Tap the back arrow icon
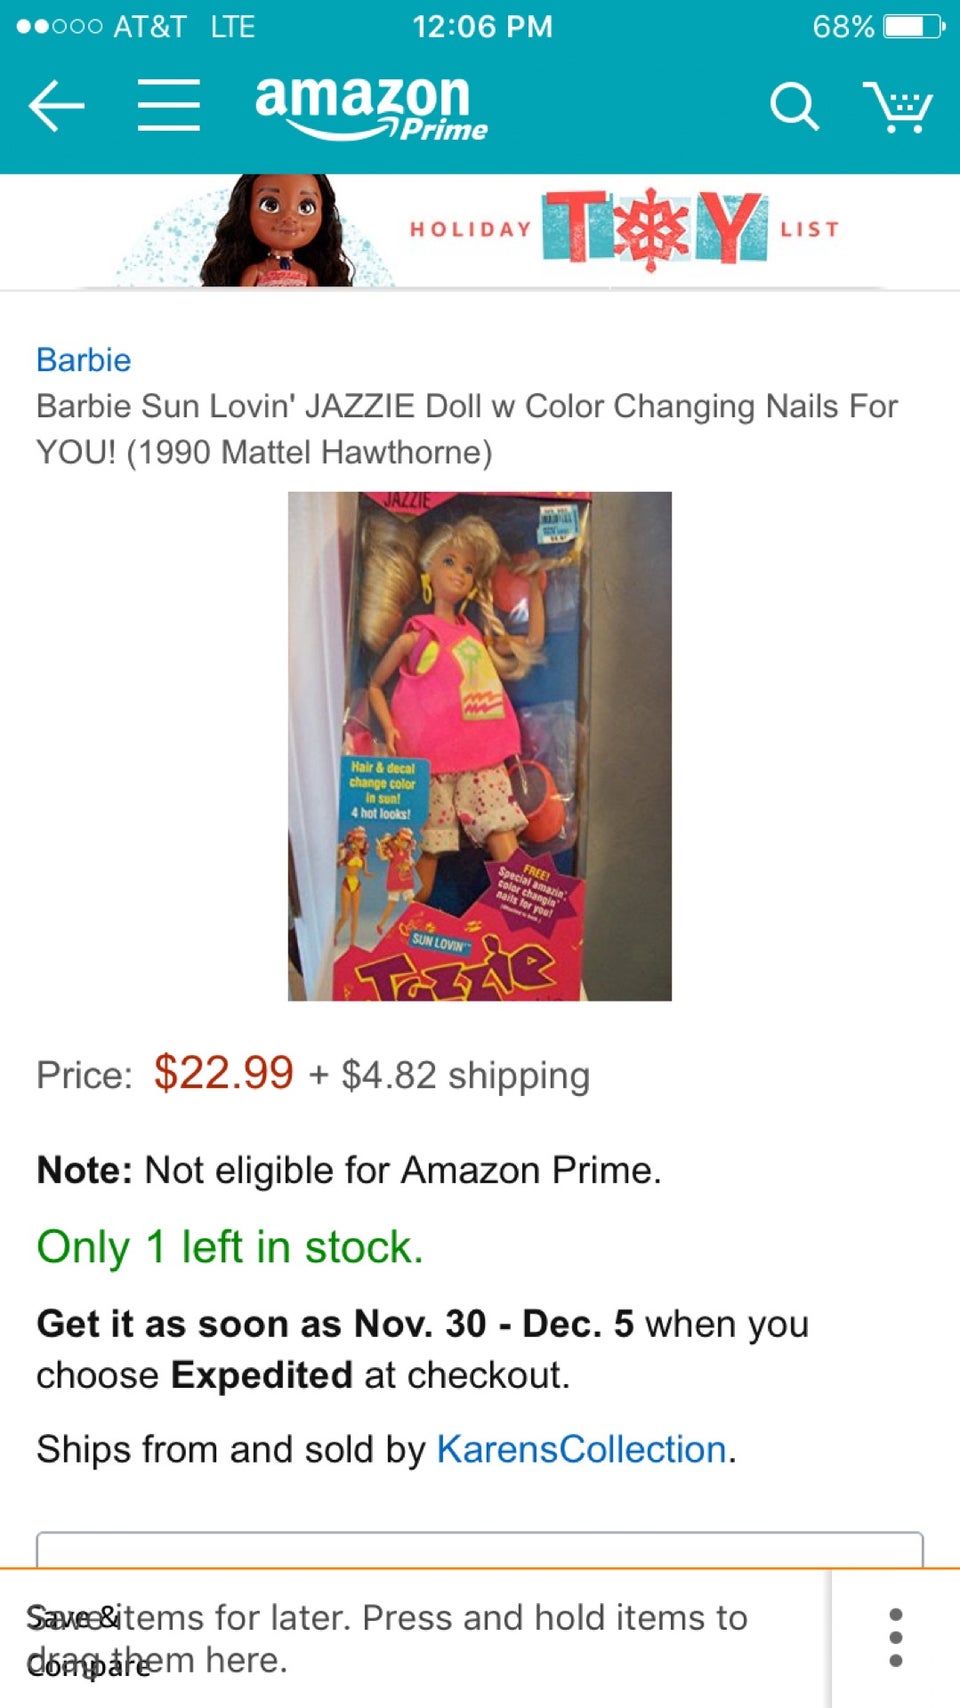The width and height of the screenshot is (960, 1708). click(x=56, y=106)
